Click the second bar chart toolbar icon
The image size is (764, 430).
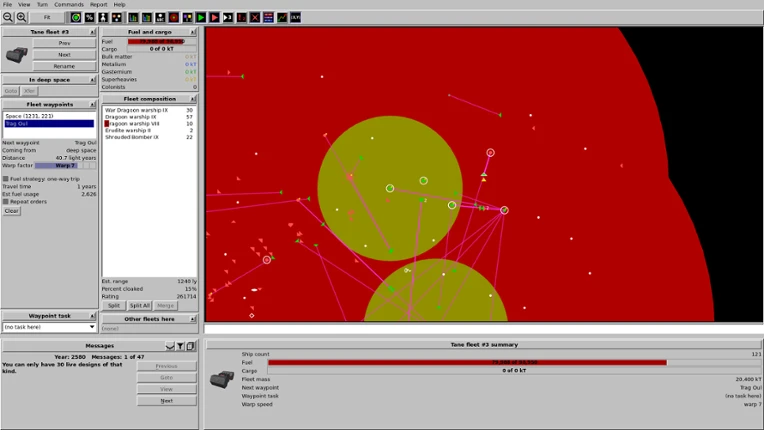click(x=147, y=18)
